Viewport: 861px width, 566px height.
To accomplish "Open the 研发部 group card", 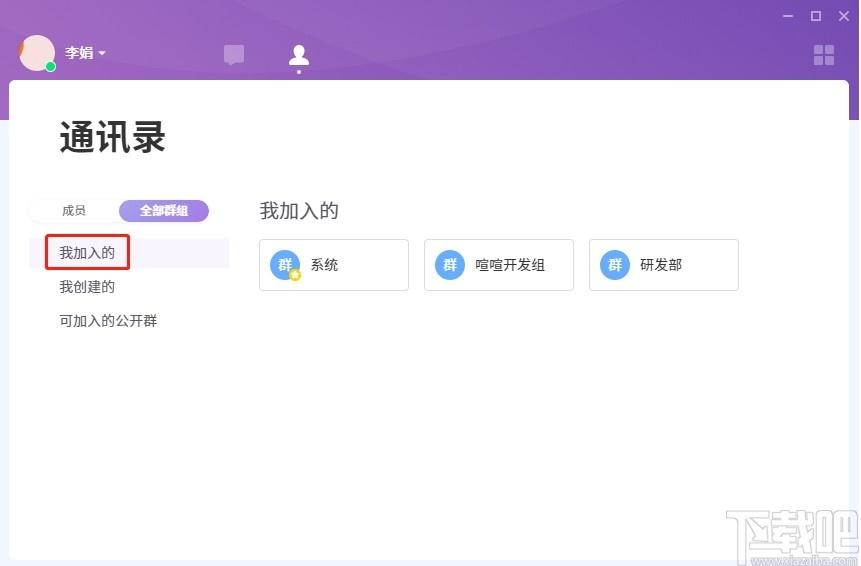I will pos(663,265).
